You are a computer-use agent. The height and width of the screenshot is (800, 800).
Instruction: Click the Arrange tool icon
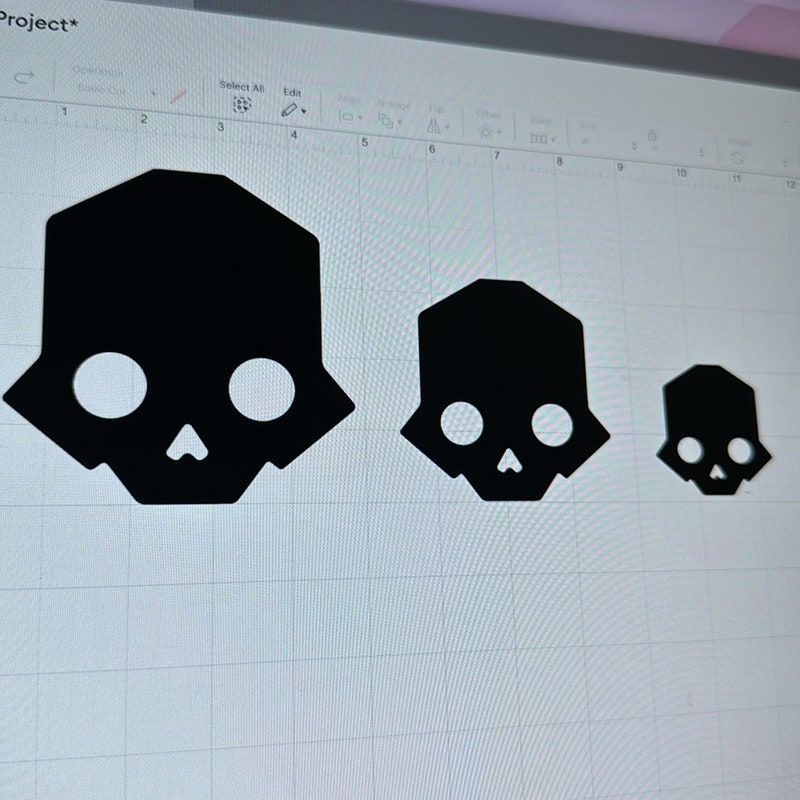pyautogui.click(x=386, y=121)
